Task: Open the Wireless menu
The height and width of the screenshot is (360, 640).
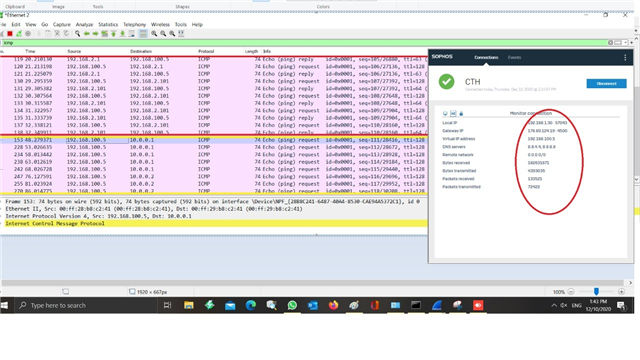Action: tap(160, 24)
